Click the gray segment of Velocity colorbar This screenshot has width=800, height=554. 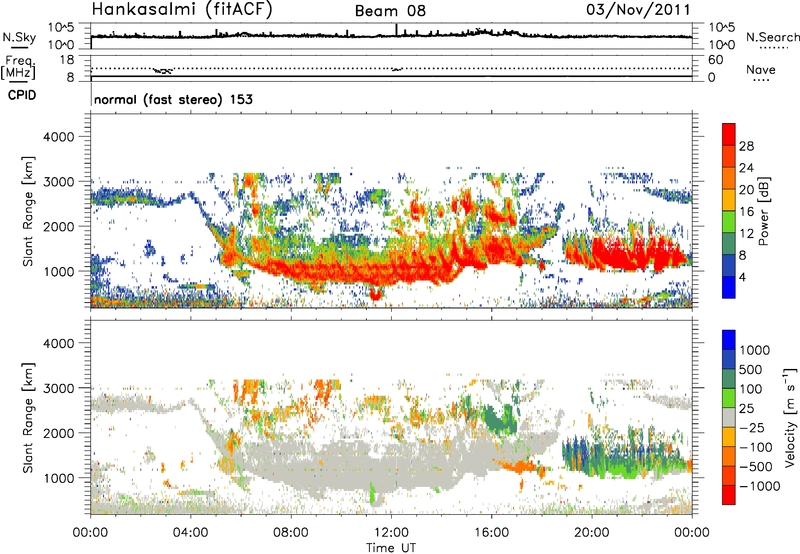point(729,417)
